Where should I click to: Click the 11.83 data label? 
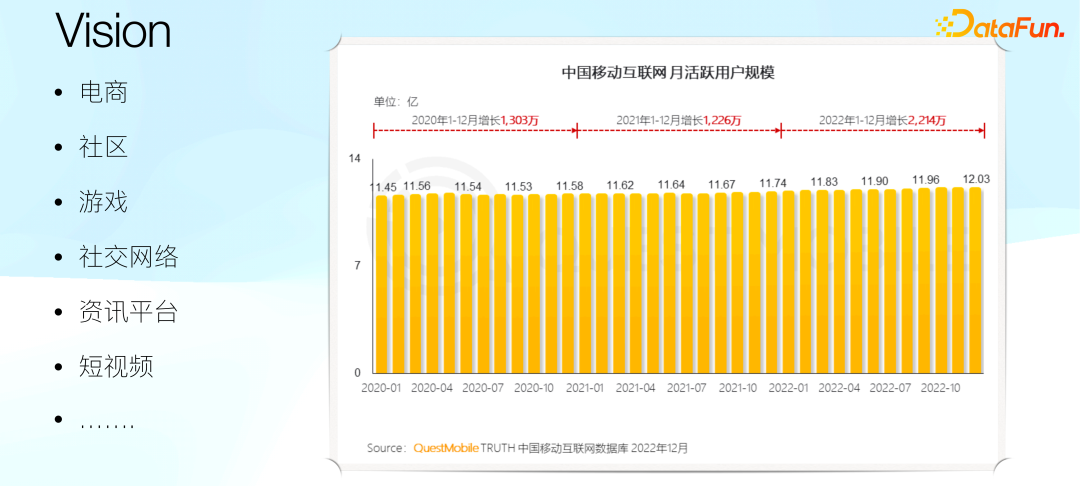824,182
